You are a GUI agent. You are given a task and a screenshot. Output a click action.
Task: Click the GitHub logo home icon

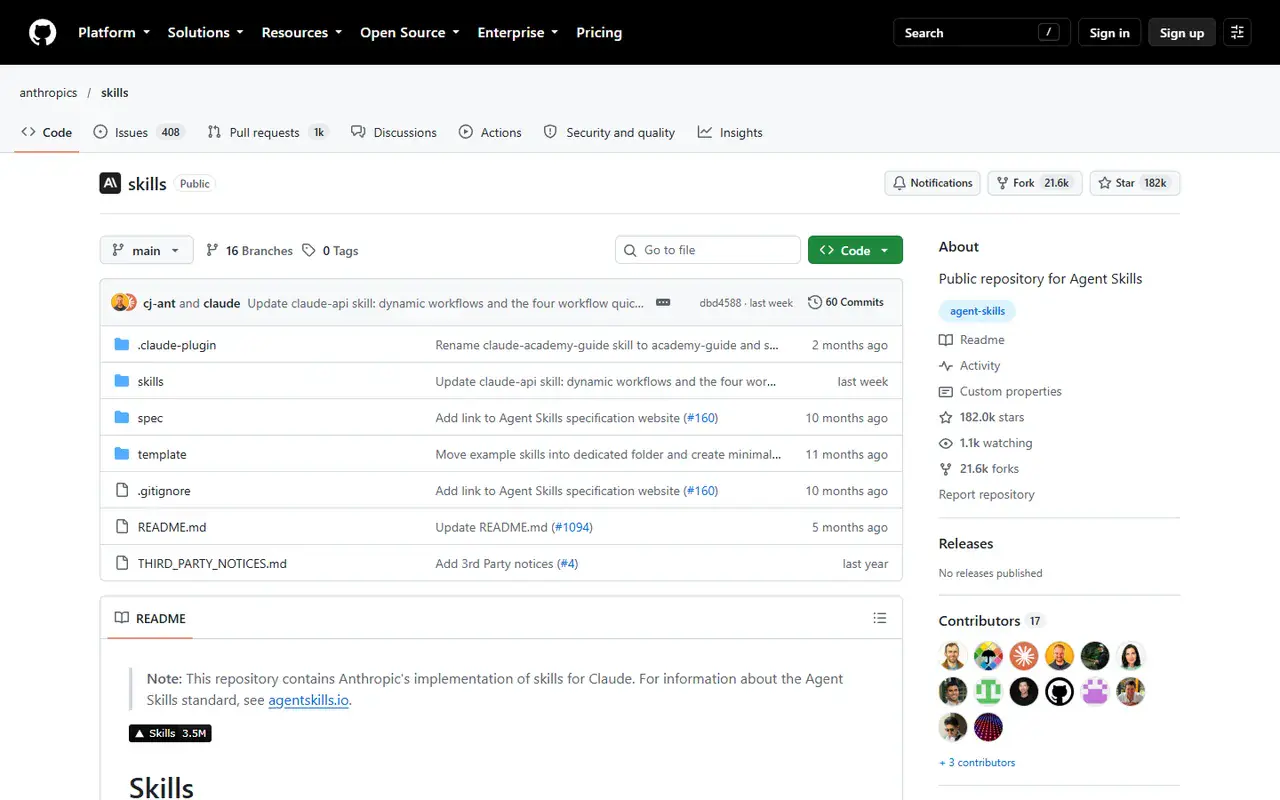coord(42,33)
